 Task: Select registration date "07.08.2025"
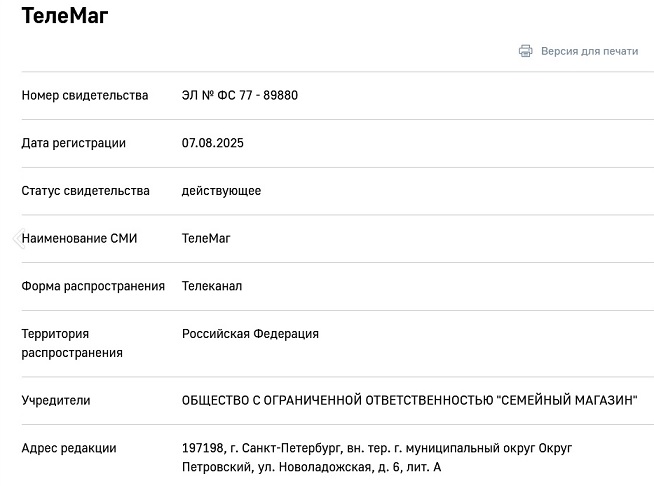pos(213,143)
